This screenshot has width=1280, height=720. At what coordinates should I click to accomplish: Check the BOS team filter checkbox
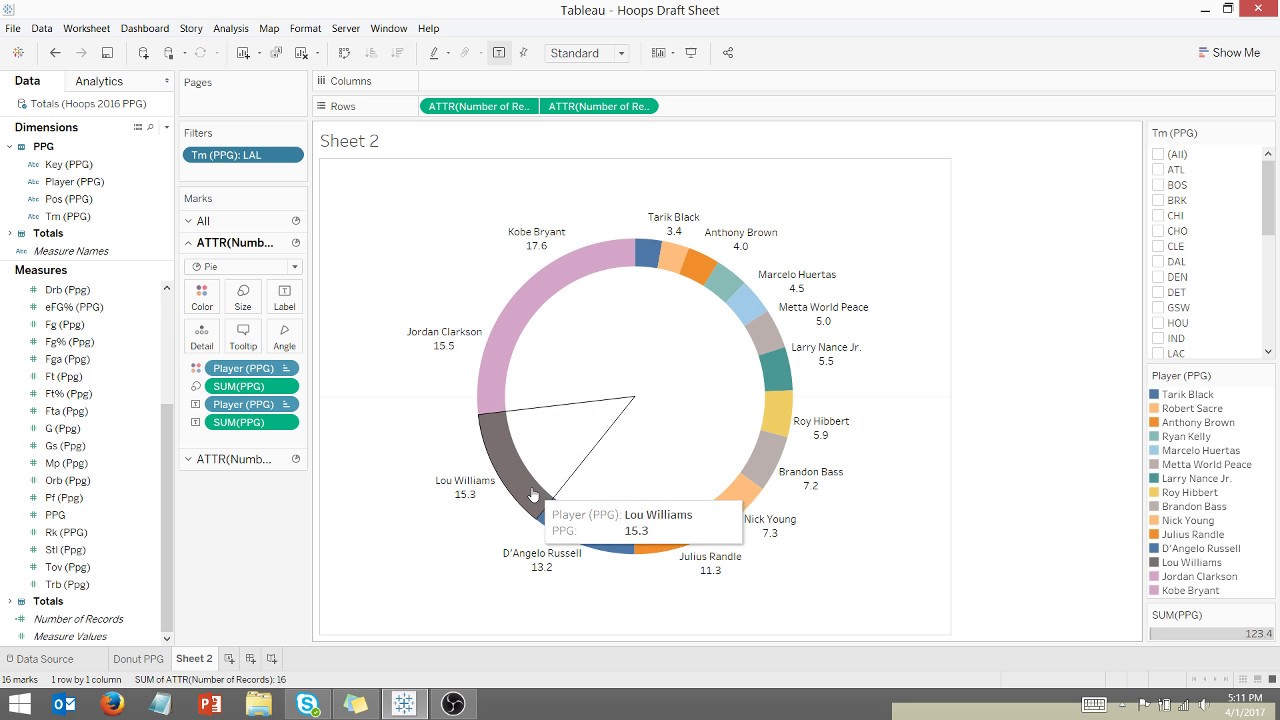click(1158, 185)
